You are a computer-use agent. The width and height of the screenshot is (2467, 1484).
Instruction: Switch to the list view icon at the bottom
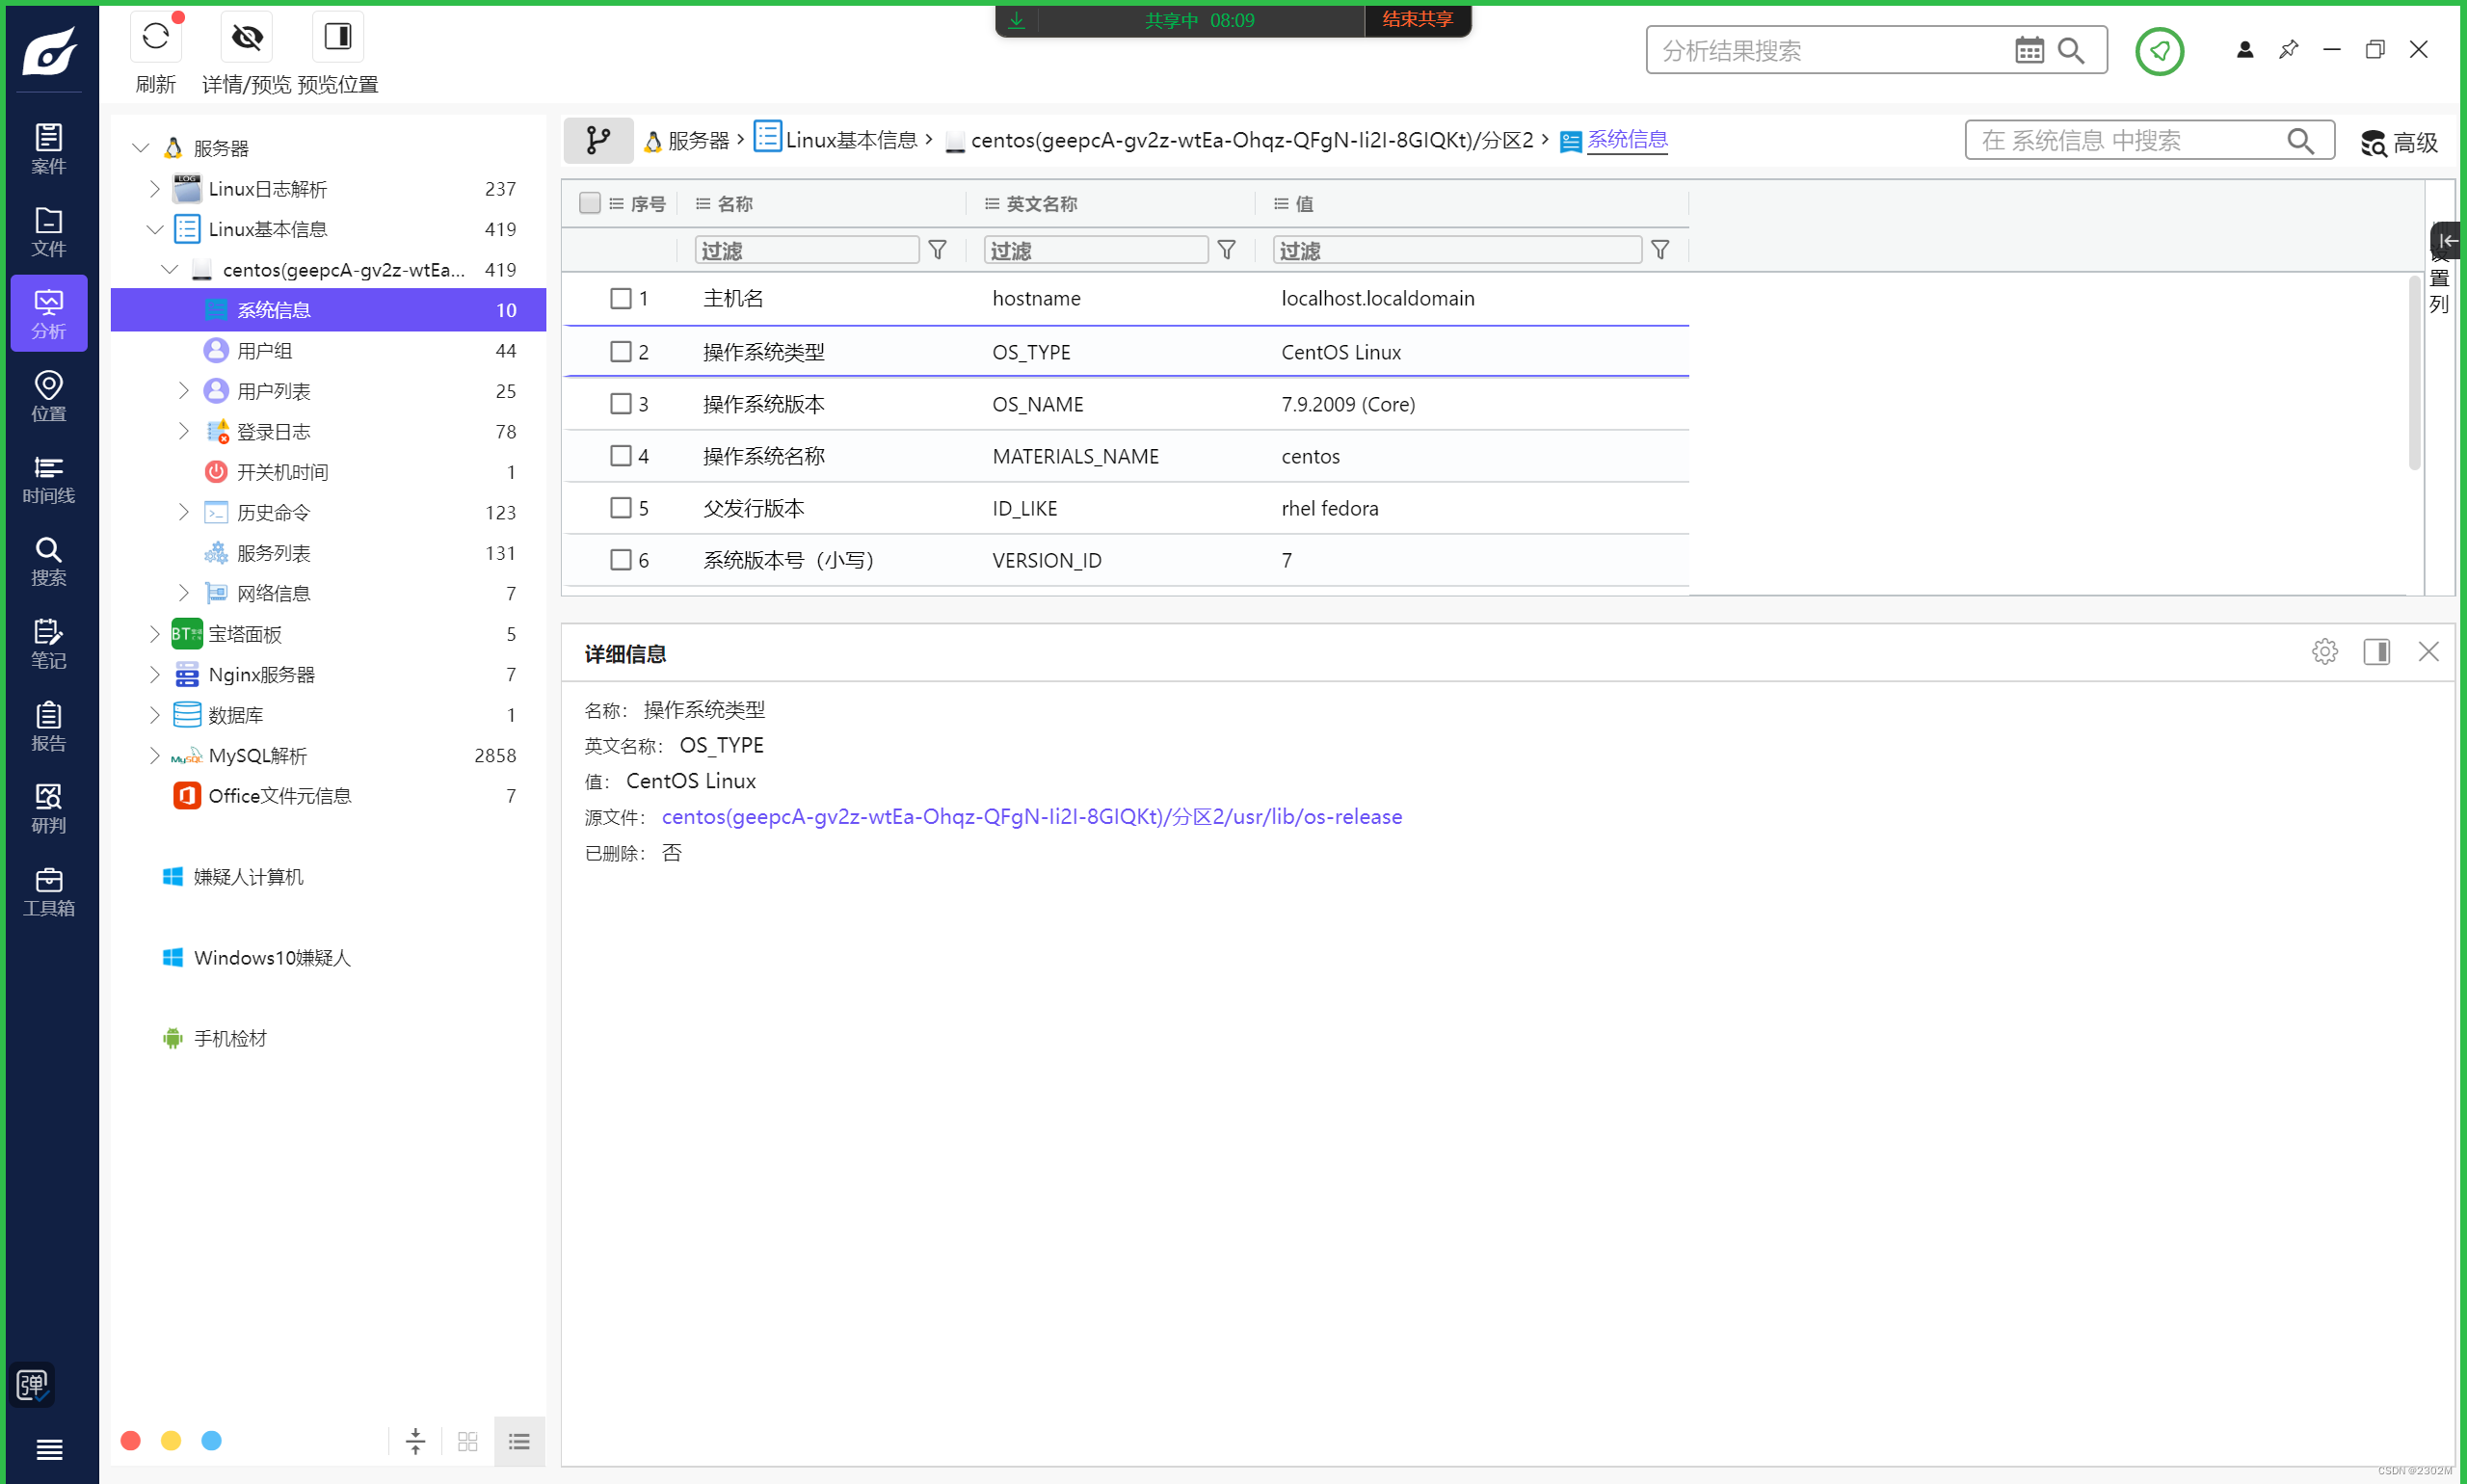[x=519, y=1441]
